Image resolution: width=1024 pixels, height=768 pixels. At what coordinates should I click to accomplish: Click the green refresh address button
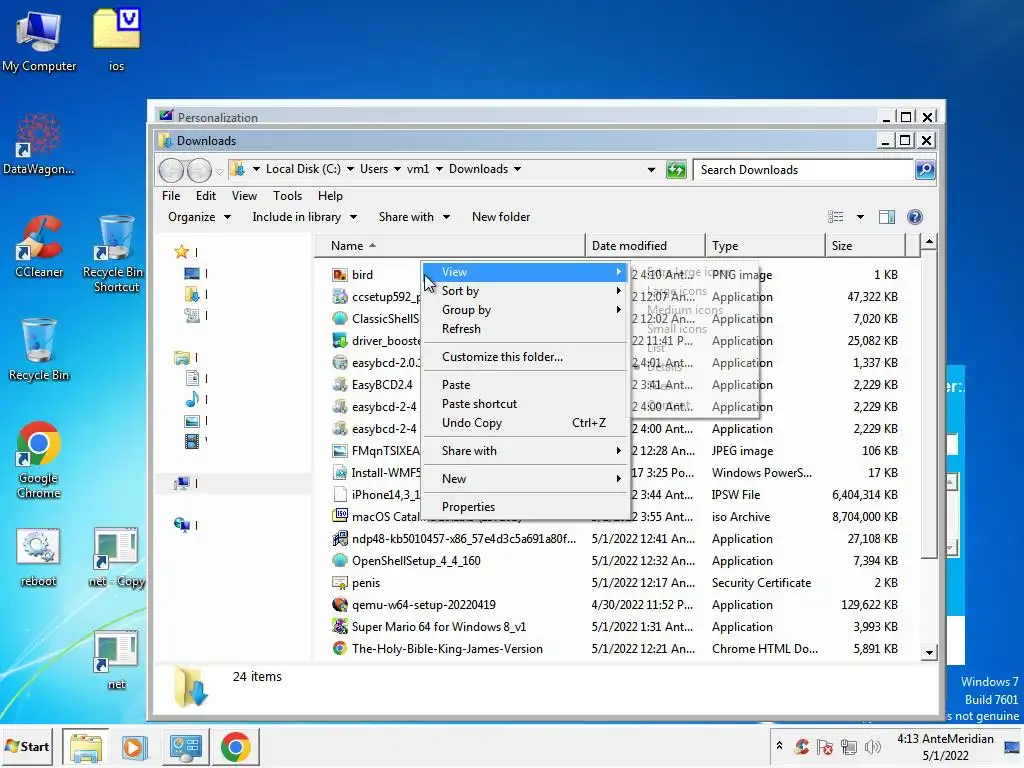pos(676,170)
